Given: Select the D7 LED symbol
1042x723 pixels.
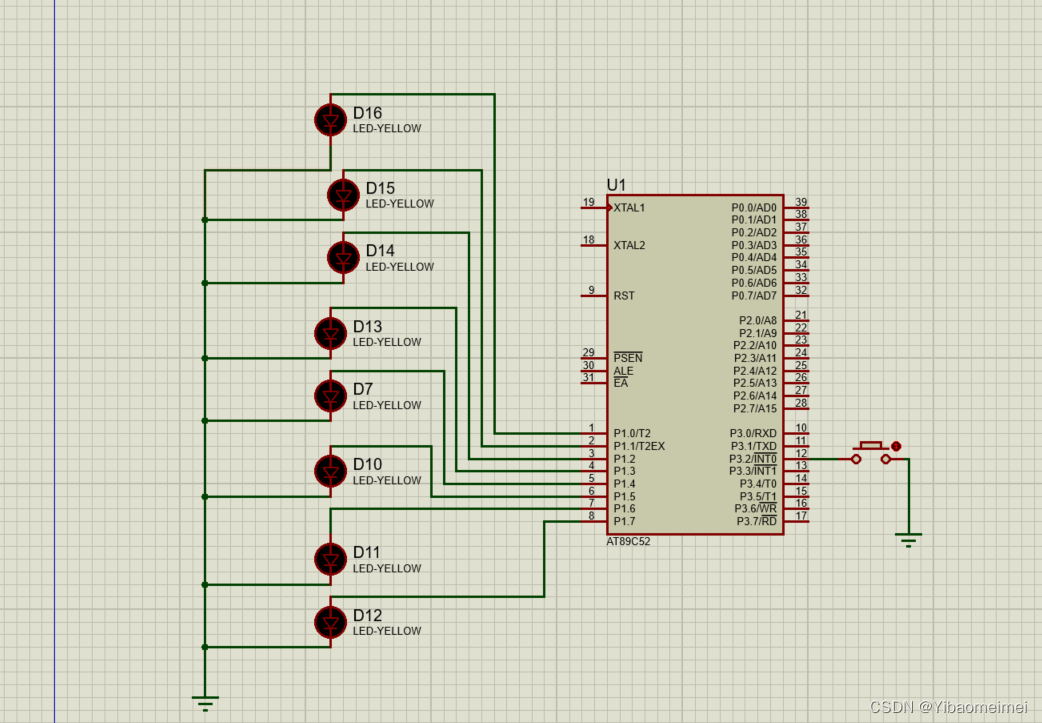Looking at the screenshot, I should [330, 396].
